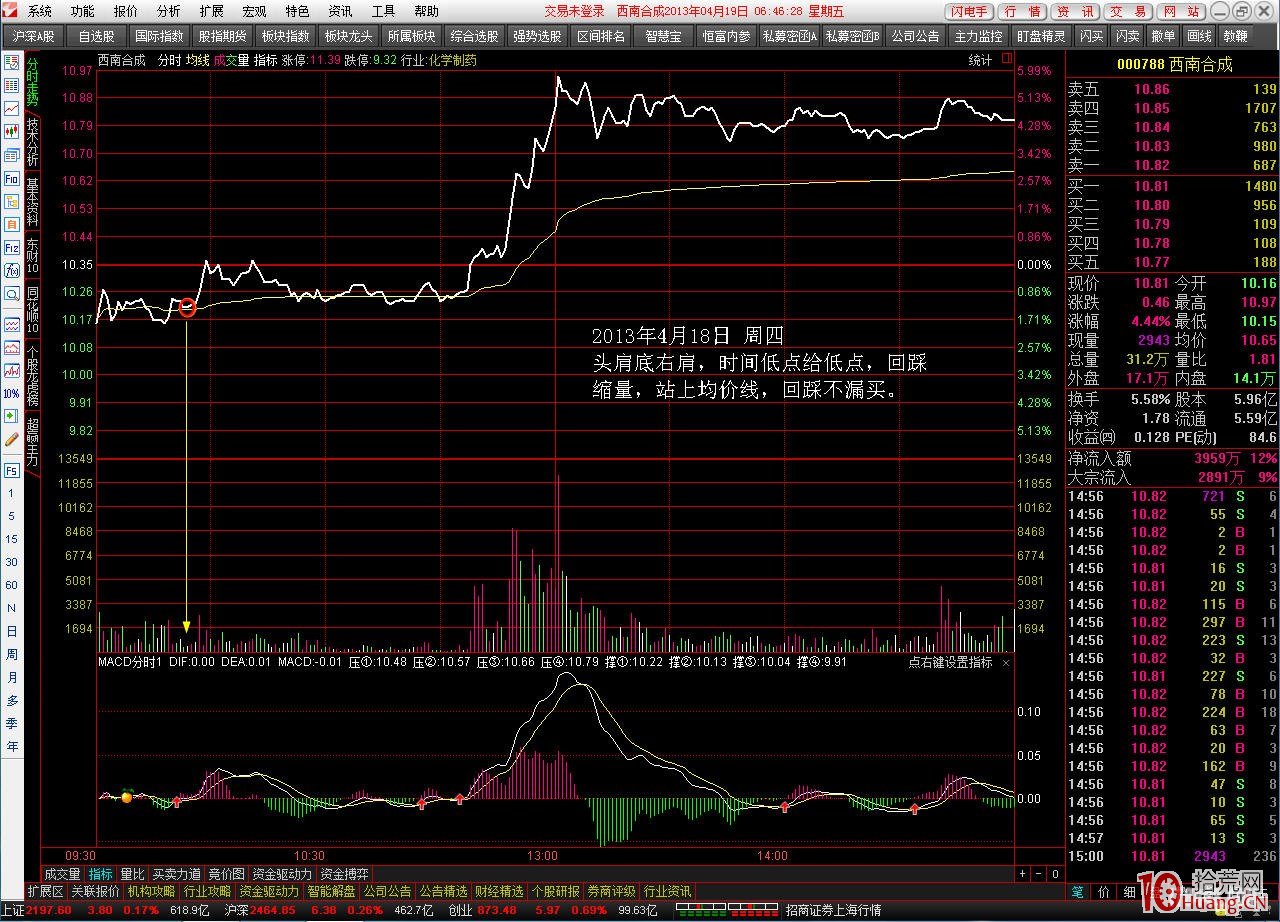Viewport: 1280px width, 922px height.
Task: Click the 统计 button above the chart
Action: 980,60
